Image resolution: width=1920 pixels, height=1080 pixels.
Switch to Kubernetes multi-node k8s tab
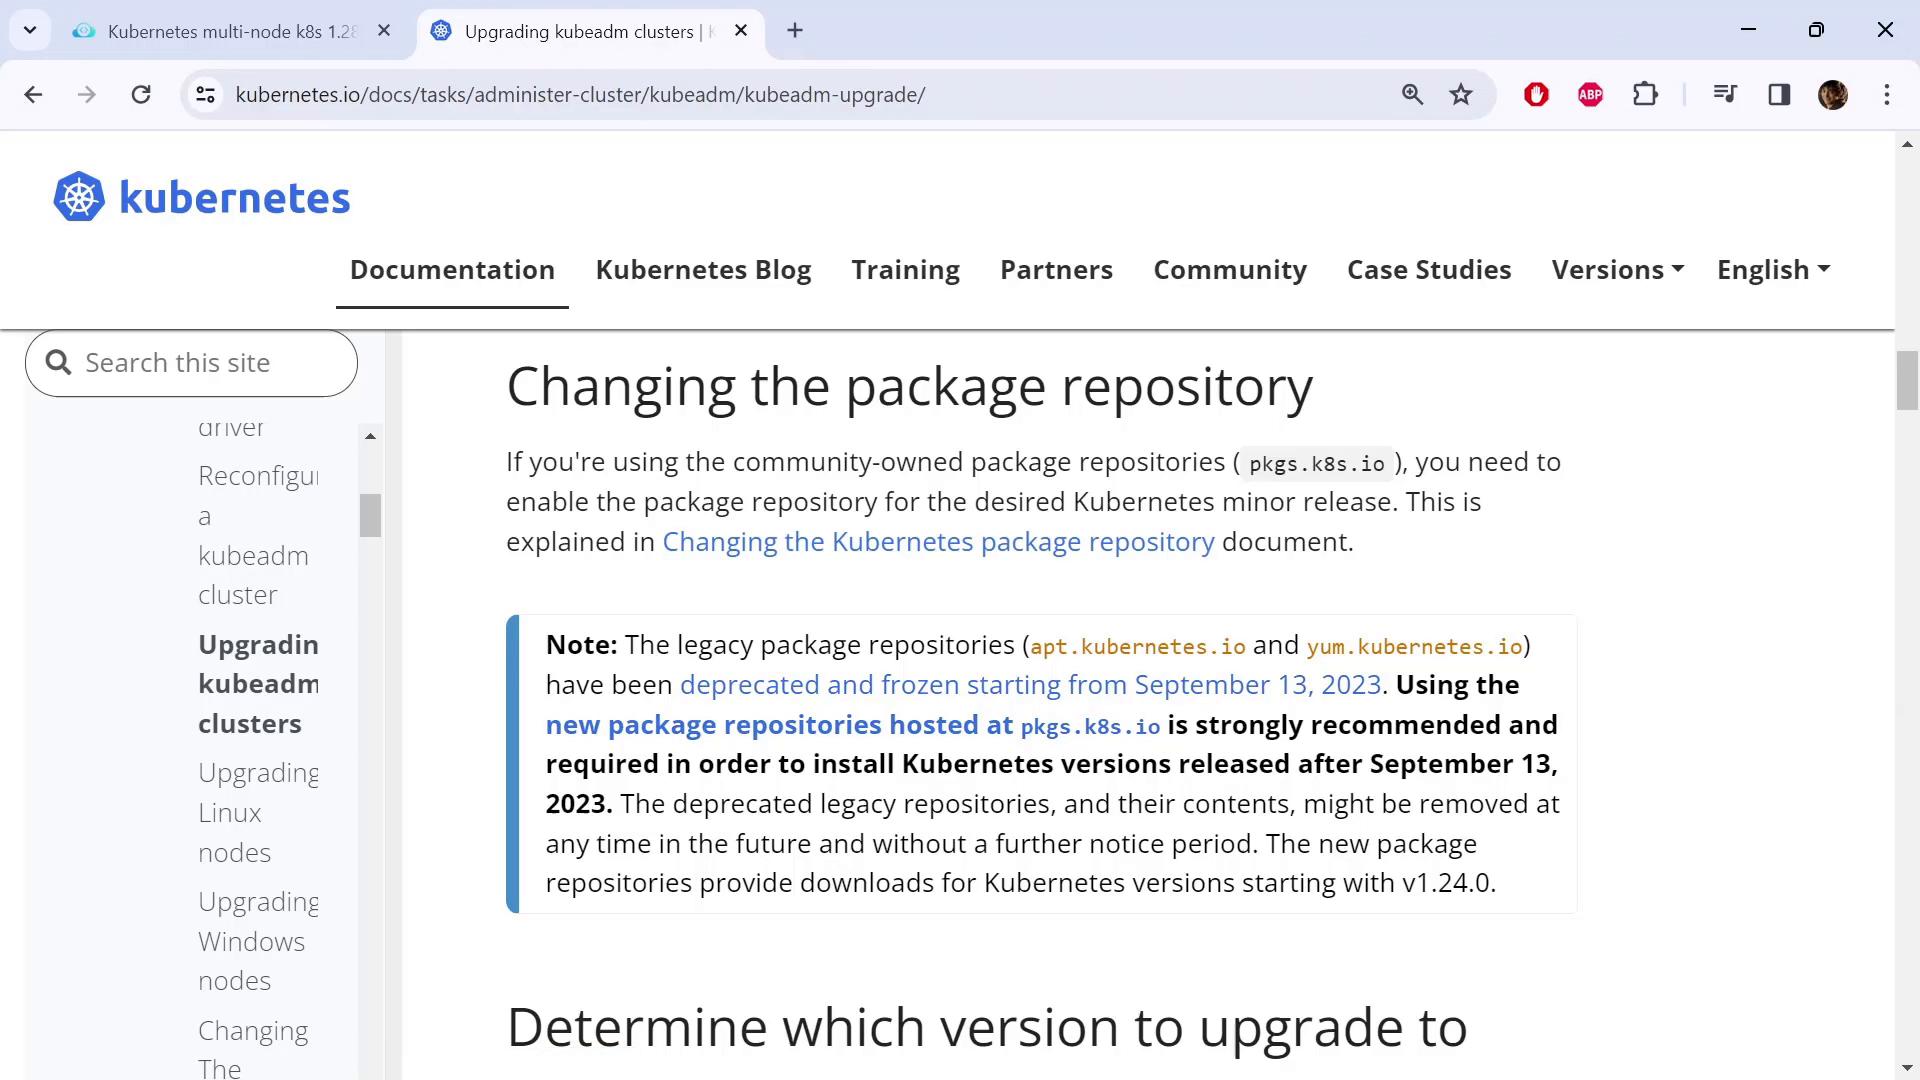tap(231, 31)
